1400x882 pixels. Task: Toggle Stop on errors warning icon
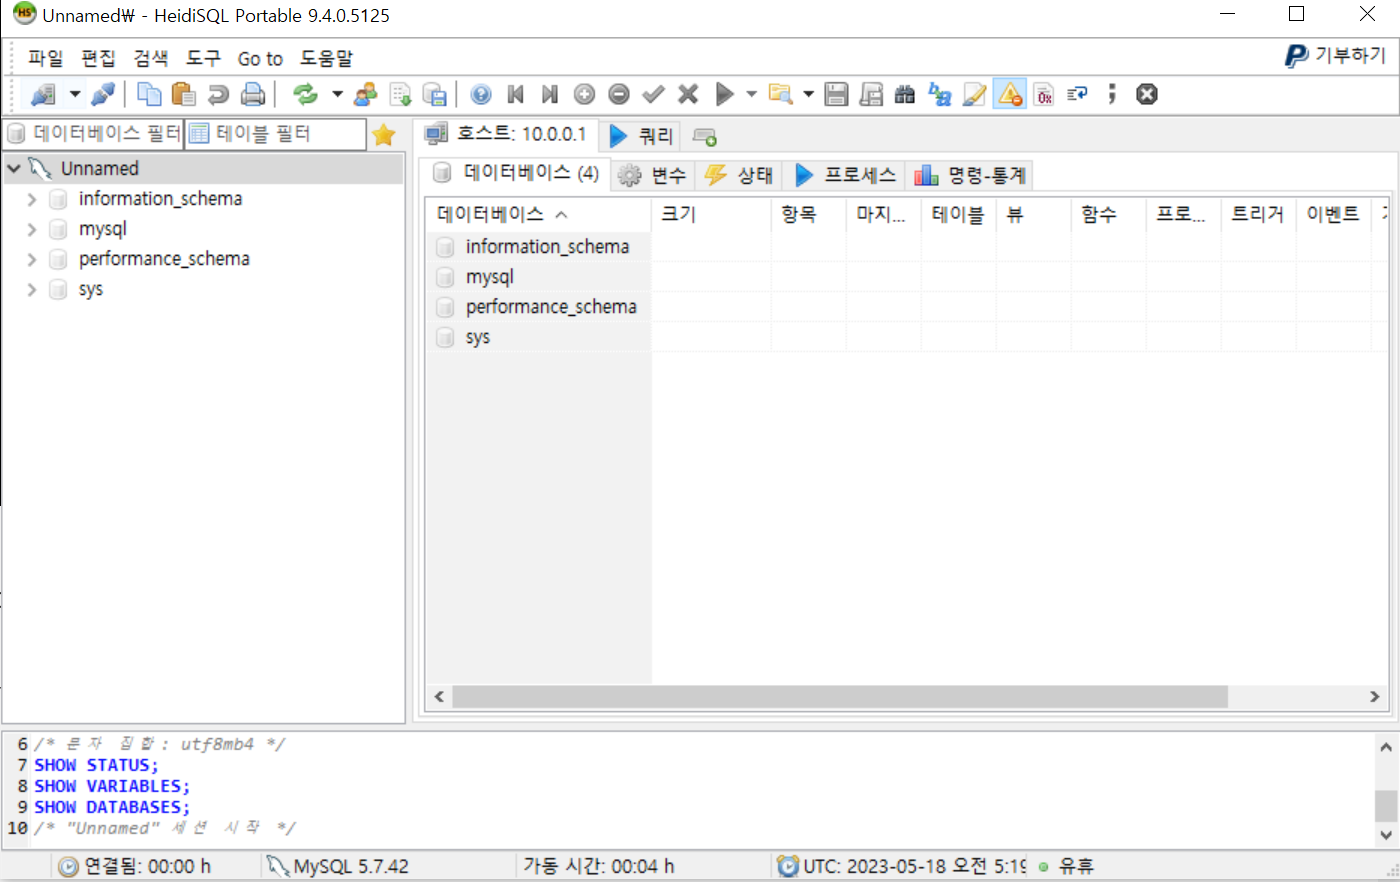pyautogui.click(x=1010, y=94)
